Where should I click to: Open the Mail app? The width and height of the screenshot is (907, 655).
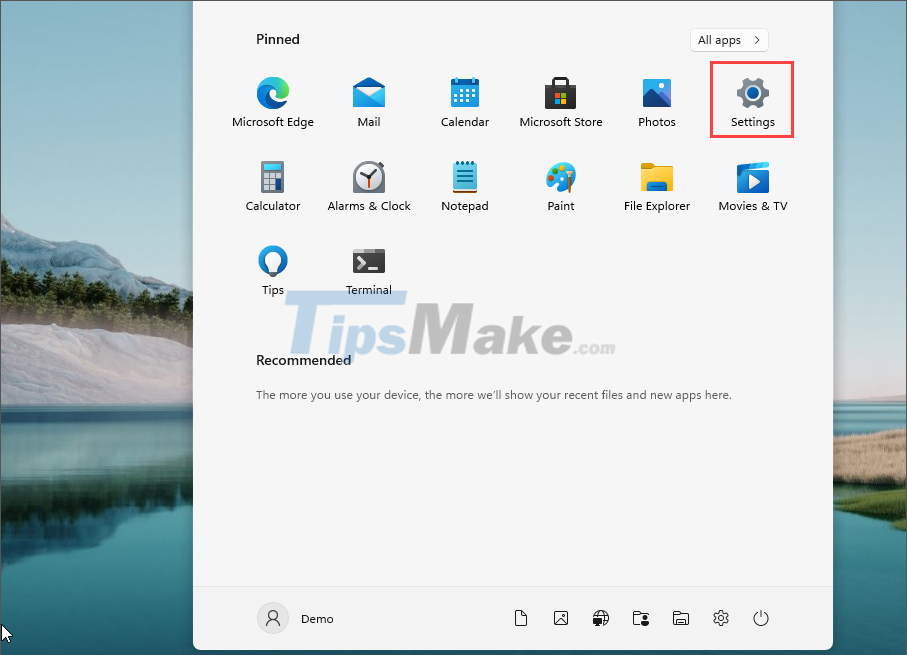pos(368,100)
